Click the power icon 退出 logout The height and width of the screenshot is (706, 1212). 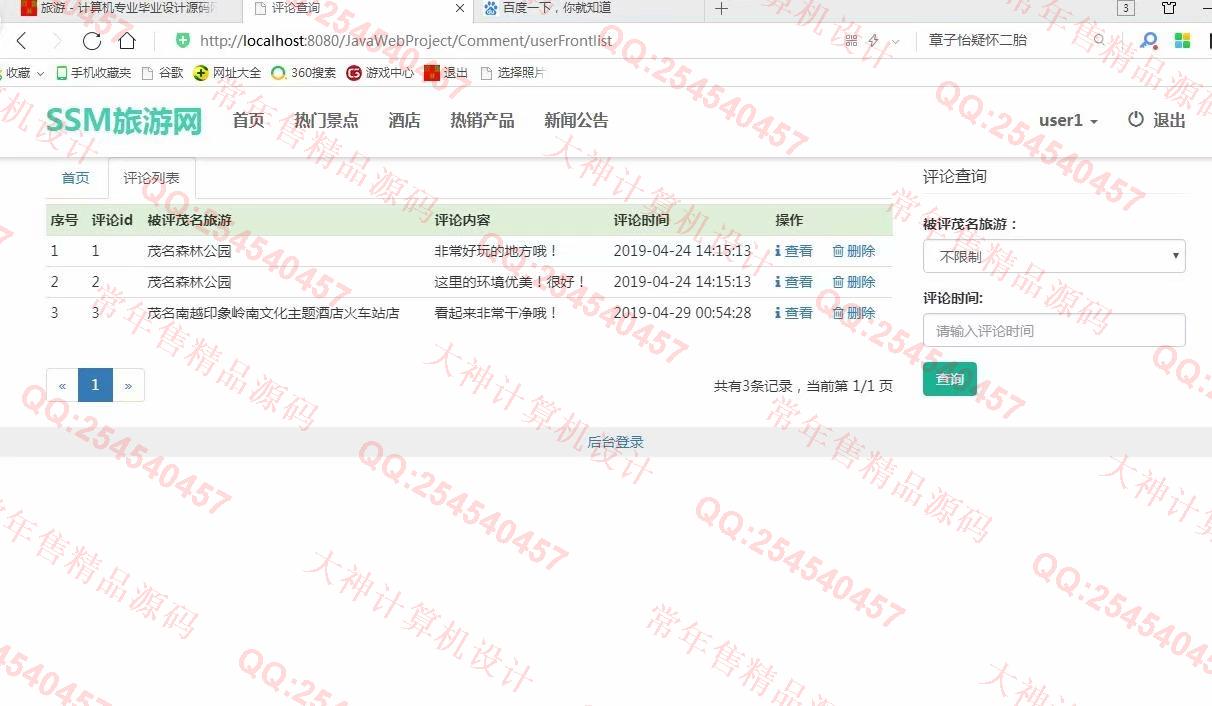[x=1156, y=120]
